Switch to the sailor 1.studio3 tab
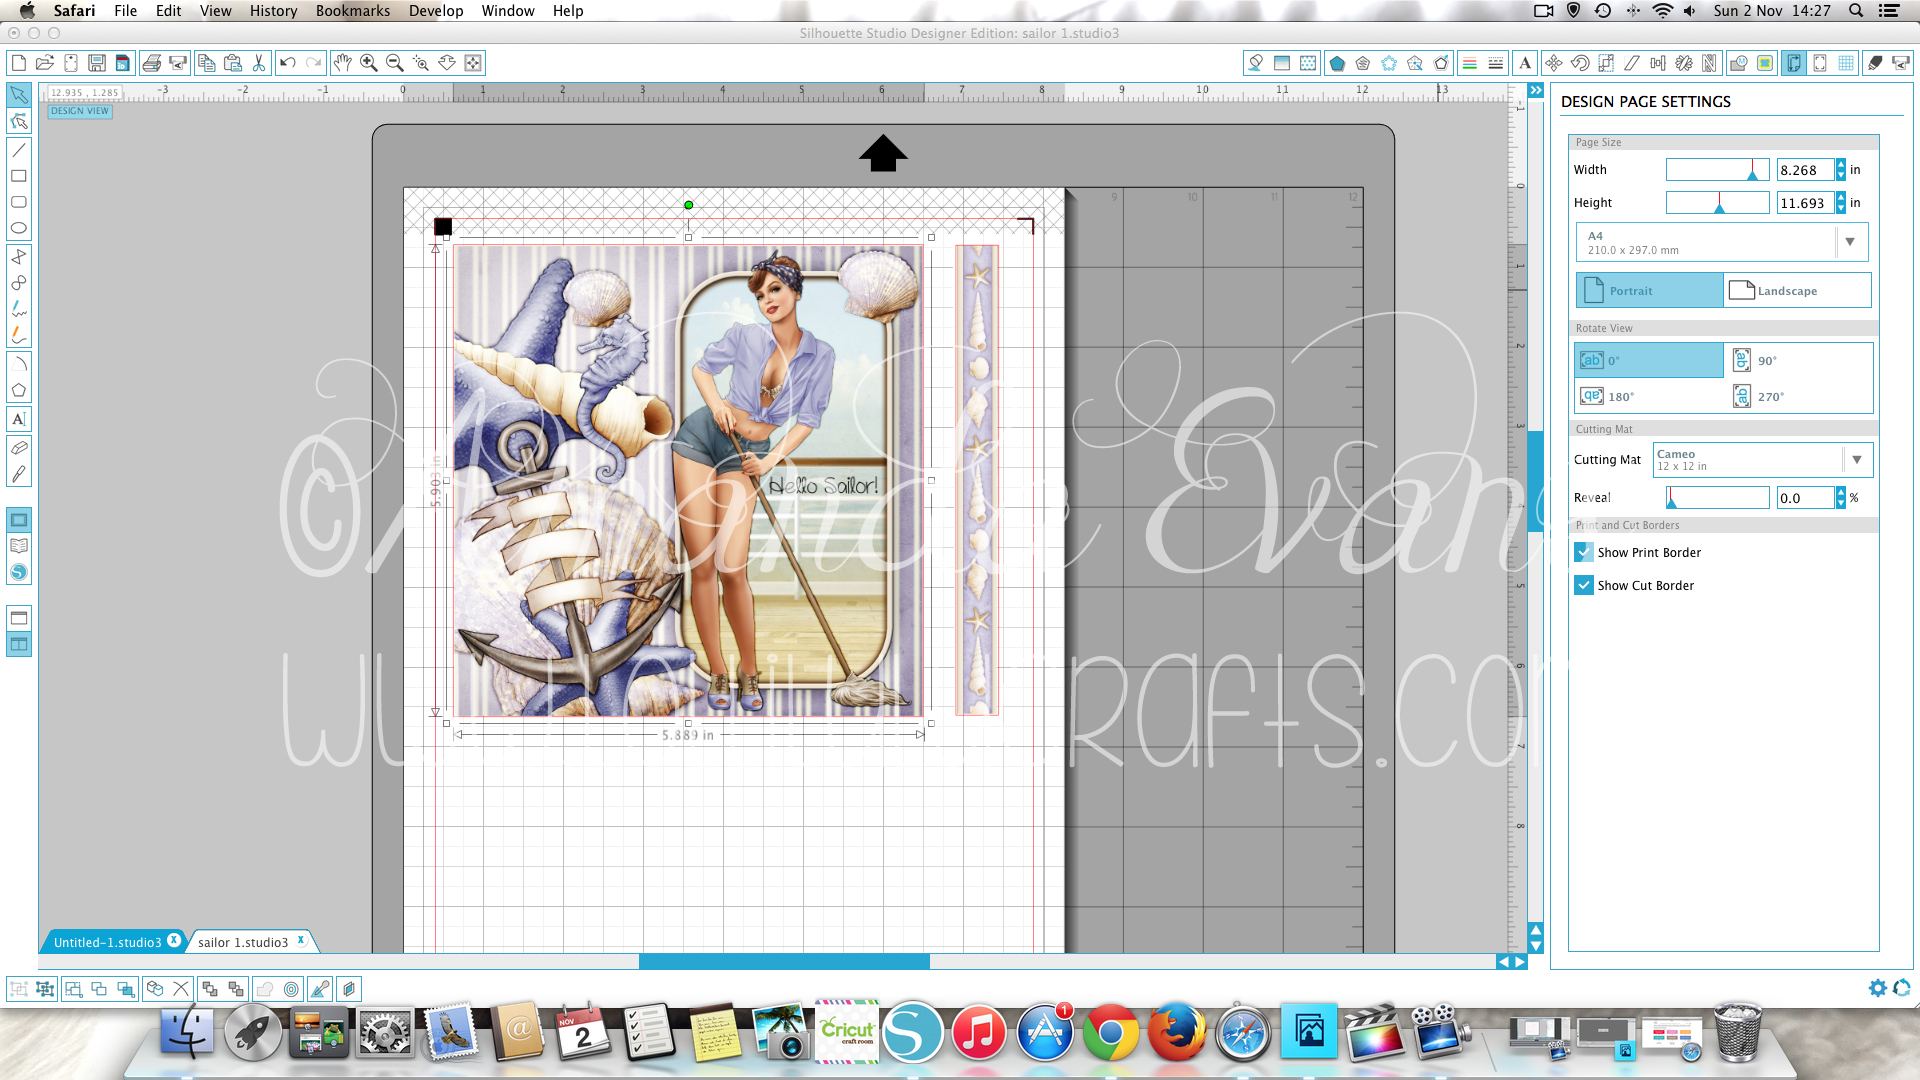Viewport: 1920px width, 1080px height. tap(243, 942)
